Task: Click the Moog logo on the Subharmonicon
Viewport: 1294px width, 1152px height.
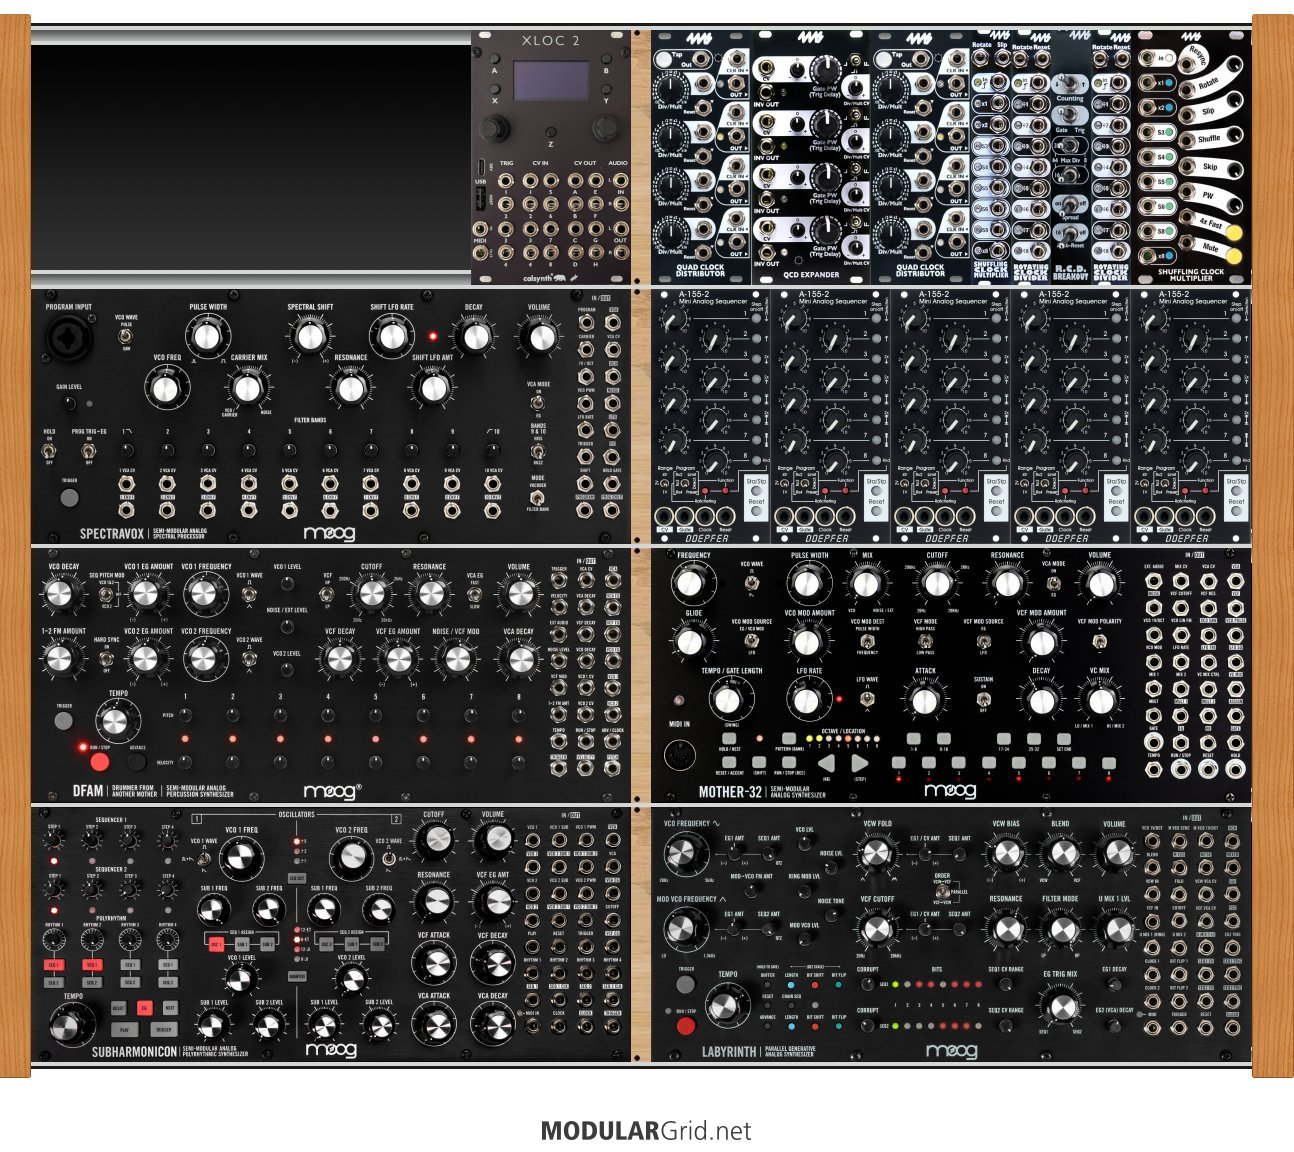Action: click(329, 1050)
